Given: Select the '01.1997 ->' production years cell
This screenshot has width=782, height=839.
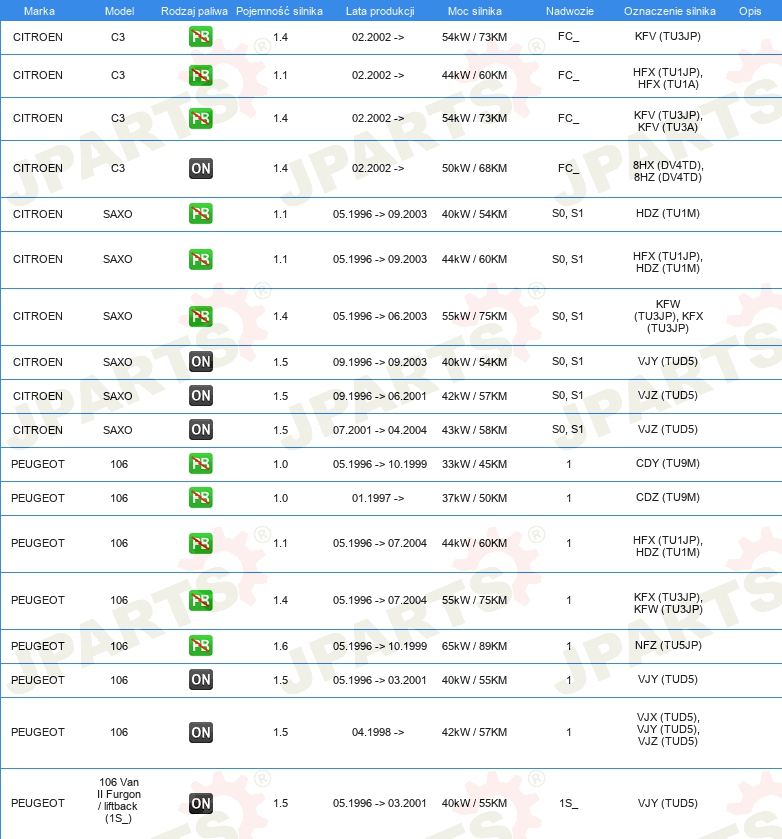Looking at the screenshot, I should [378, 498].
